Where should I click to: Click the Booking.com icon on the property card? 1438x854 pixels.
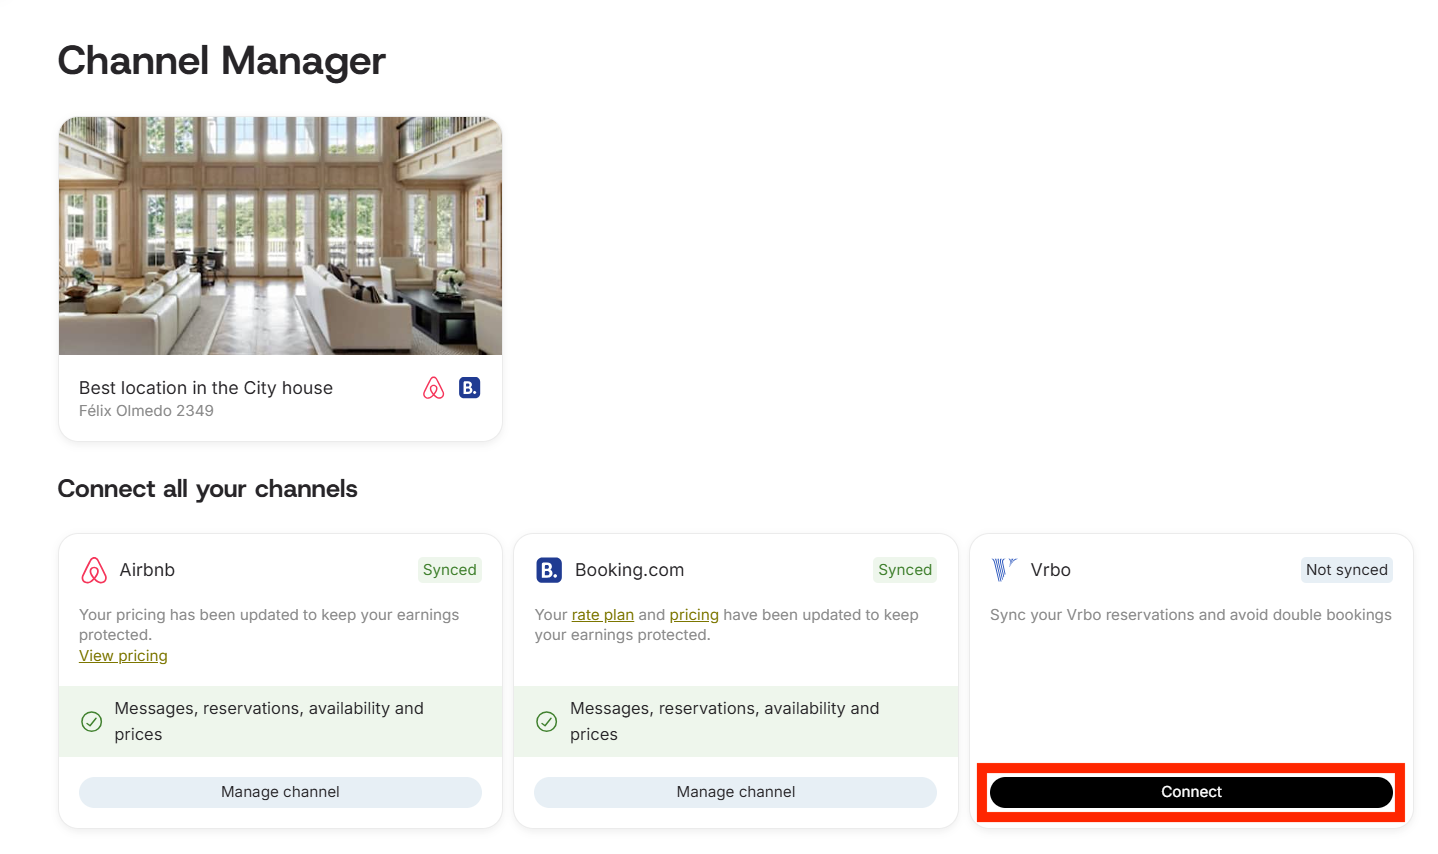469,388
